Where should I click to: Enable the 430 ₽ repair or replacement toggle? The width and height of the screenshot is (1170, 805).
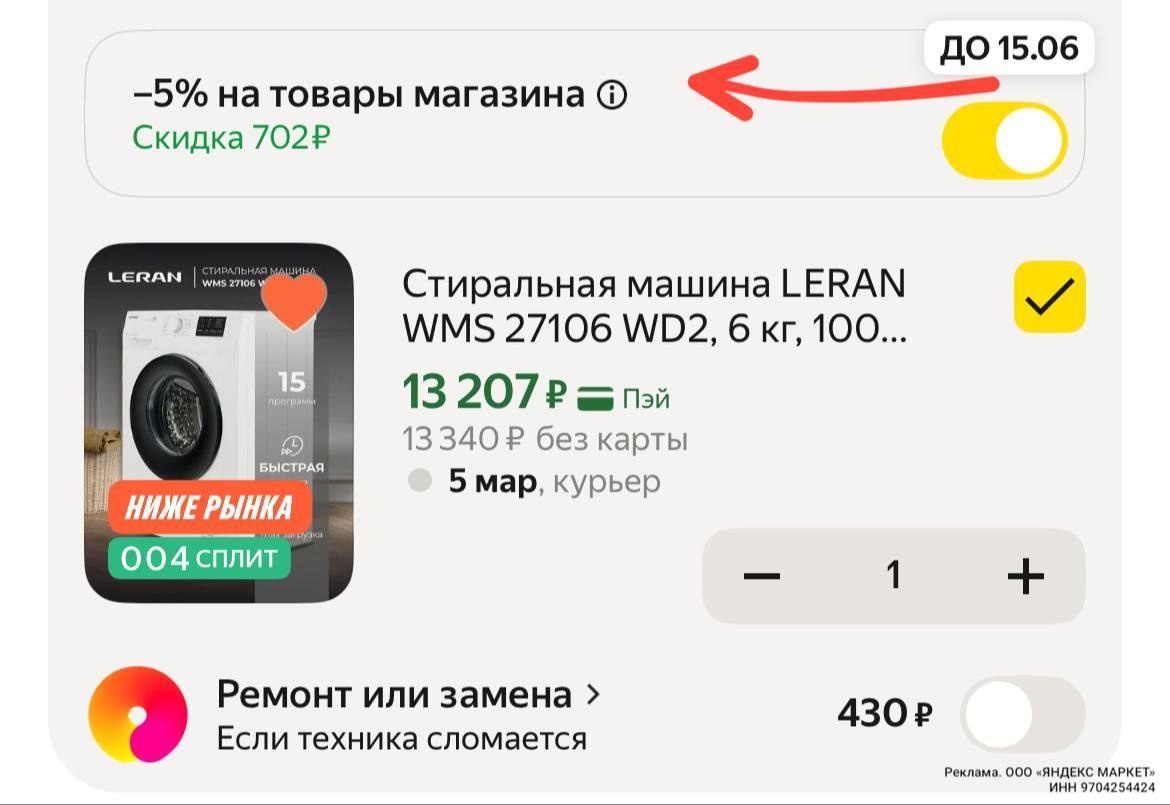tap(1022, 714)
